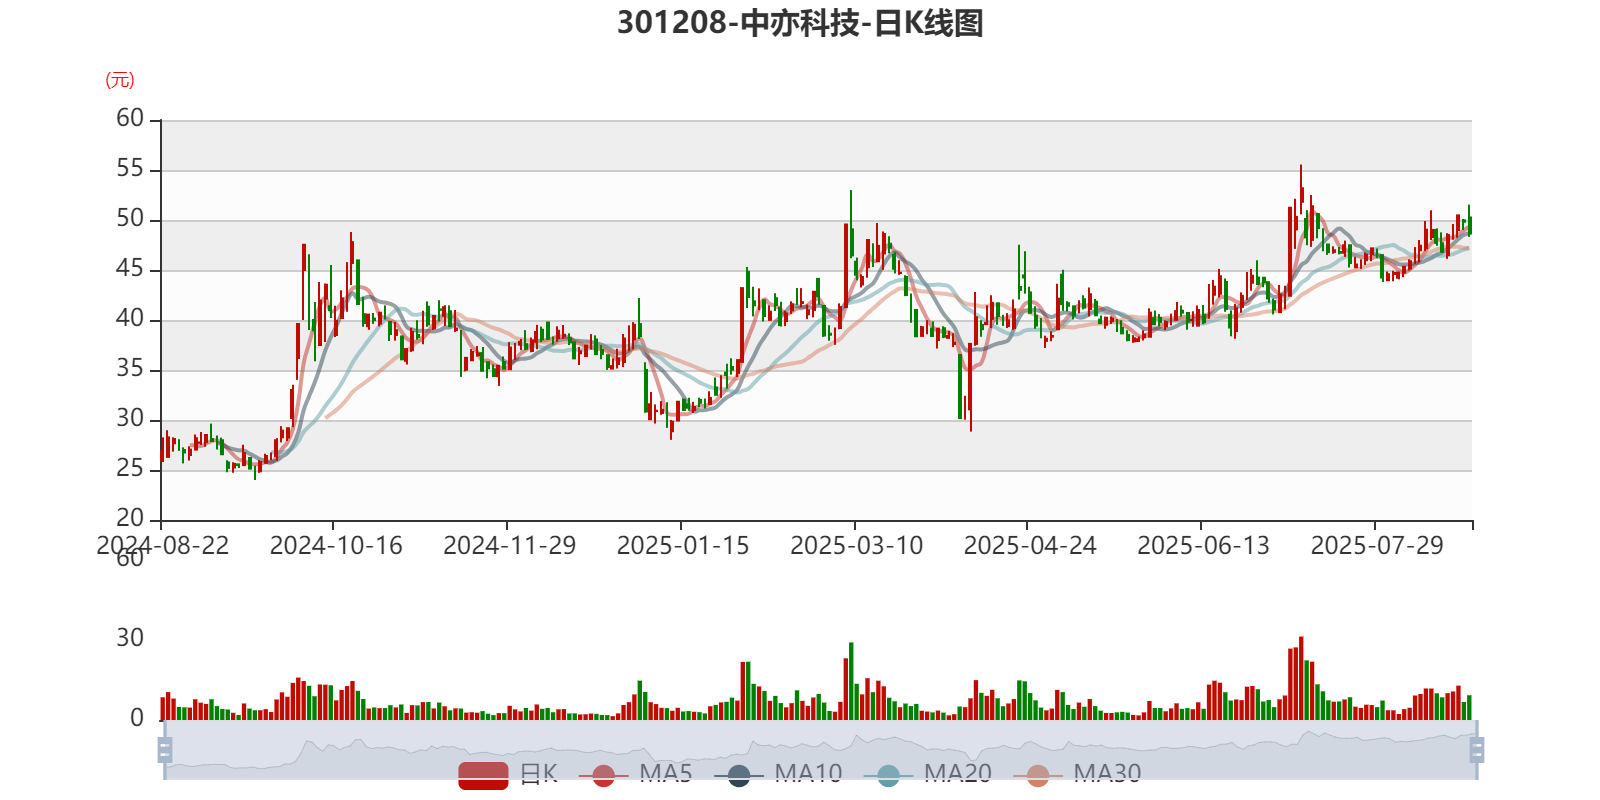1600x800 pixels.
Task: Grab the right zoom slider handle
Action: click(x=1477, y=749)
